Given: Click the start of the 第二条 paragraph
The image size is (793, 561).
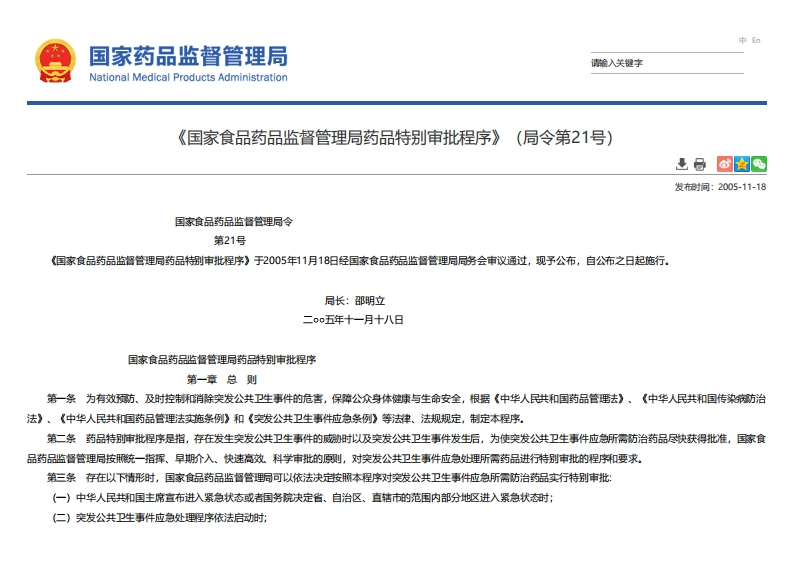Looking at the screenshot, I should pyautogui.click(x=62, y=438).
